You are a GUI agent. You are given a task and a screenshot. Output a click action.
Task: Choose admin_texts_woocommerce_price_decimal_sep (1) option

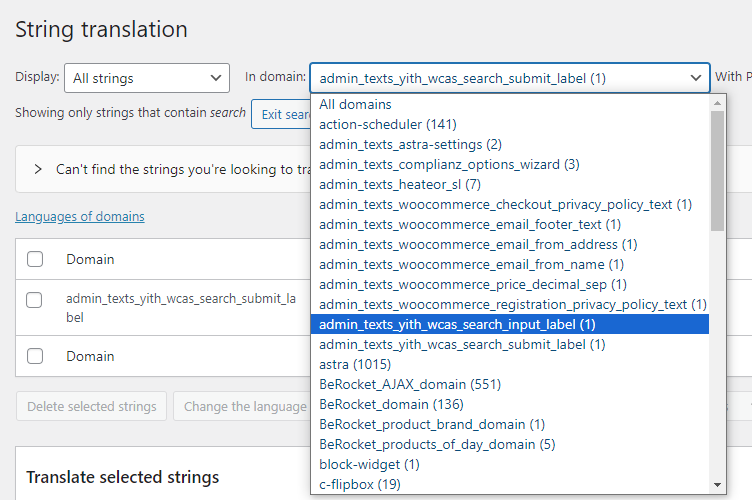point(509,284)
